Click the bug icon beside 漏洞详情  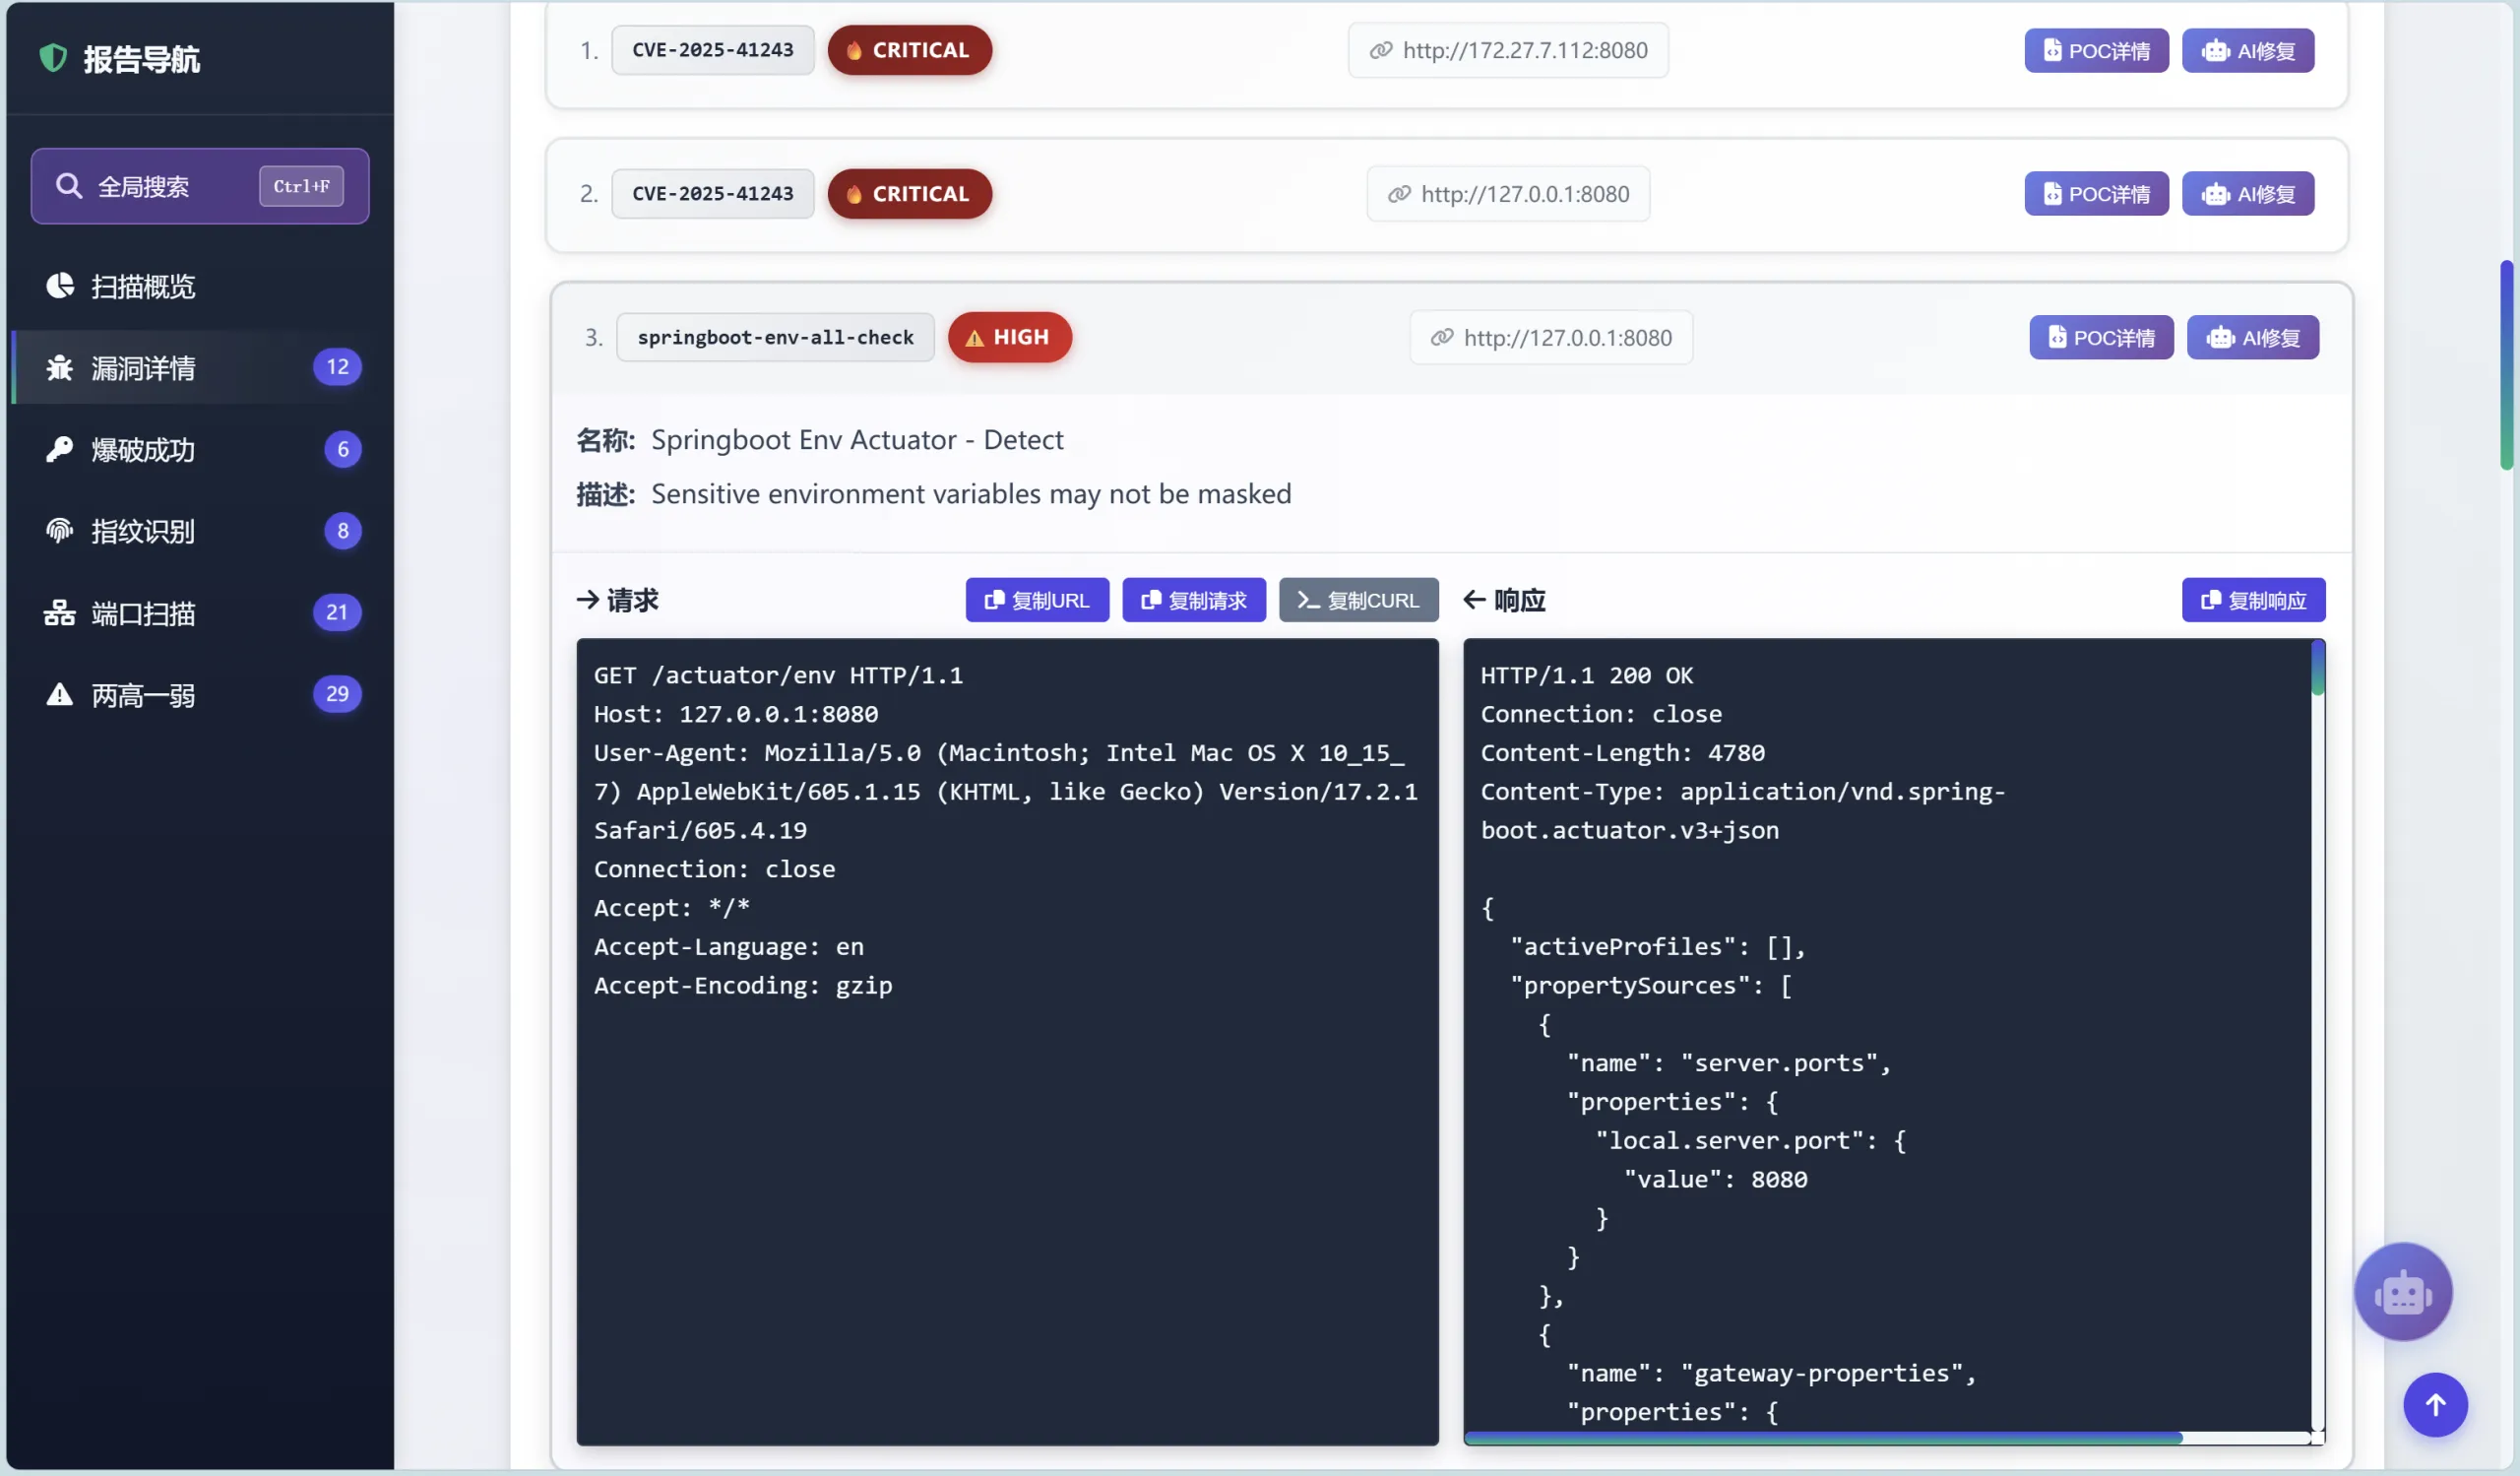[58, 368]
